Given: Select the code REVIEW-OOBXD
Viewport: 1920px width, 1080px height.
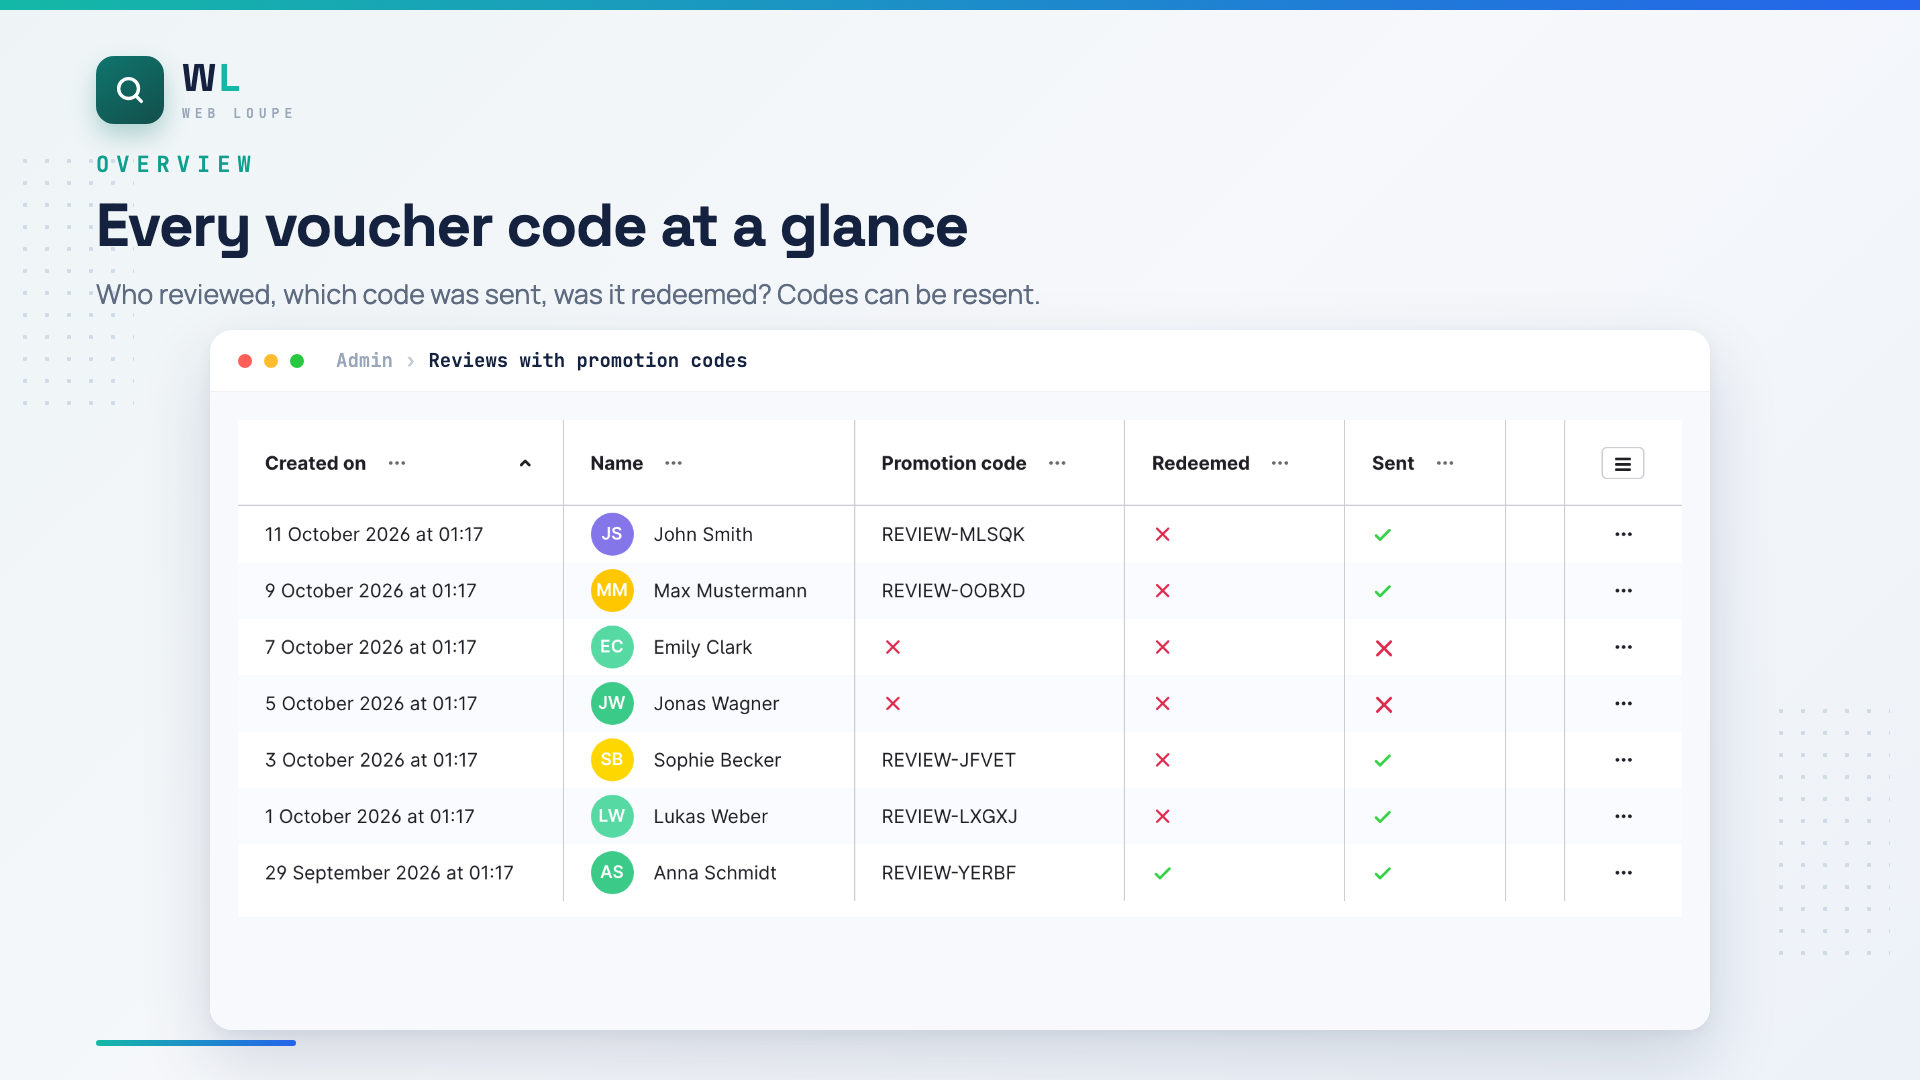Looking at the screenshot, I should pos(953,591).
